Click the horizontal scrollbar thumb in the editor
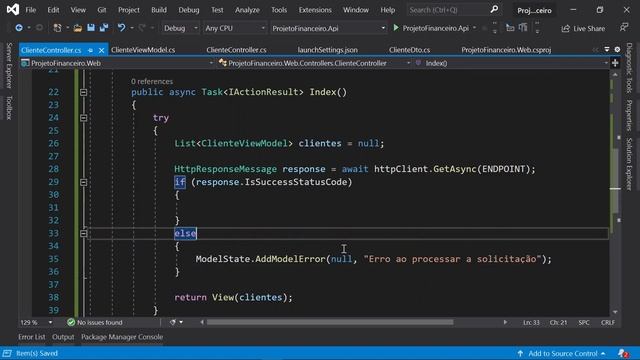 330,322
